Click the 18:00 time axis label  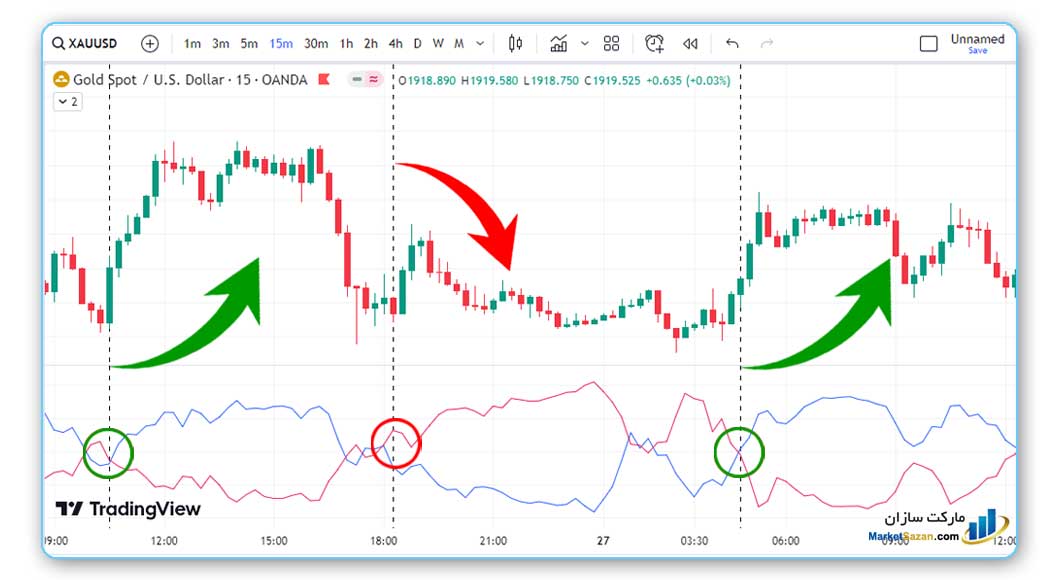(384, 541)
